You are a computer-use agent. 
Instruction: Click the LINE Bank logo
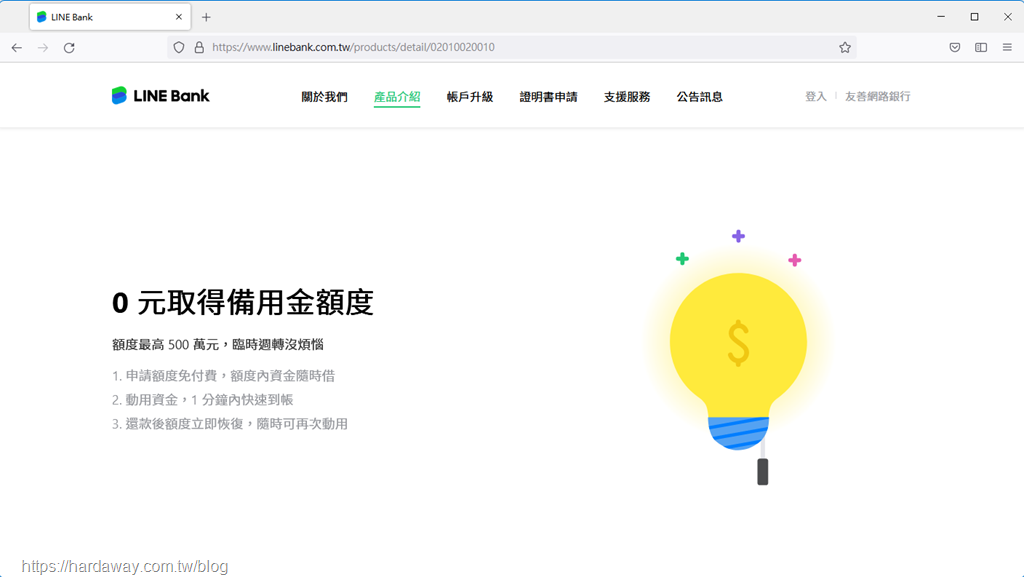coord(161,96)
